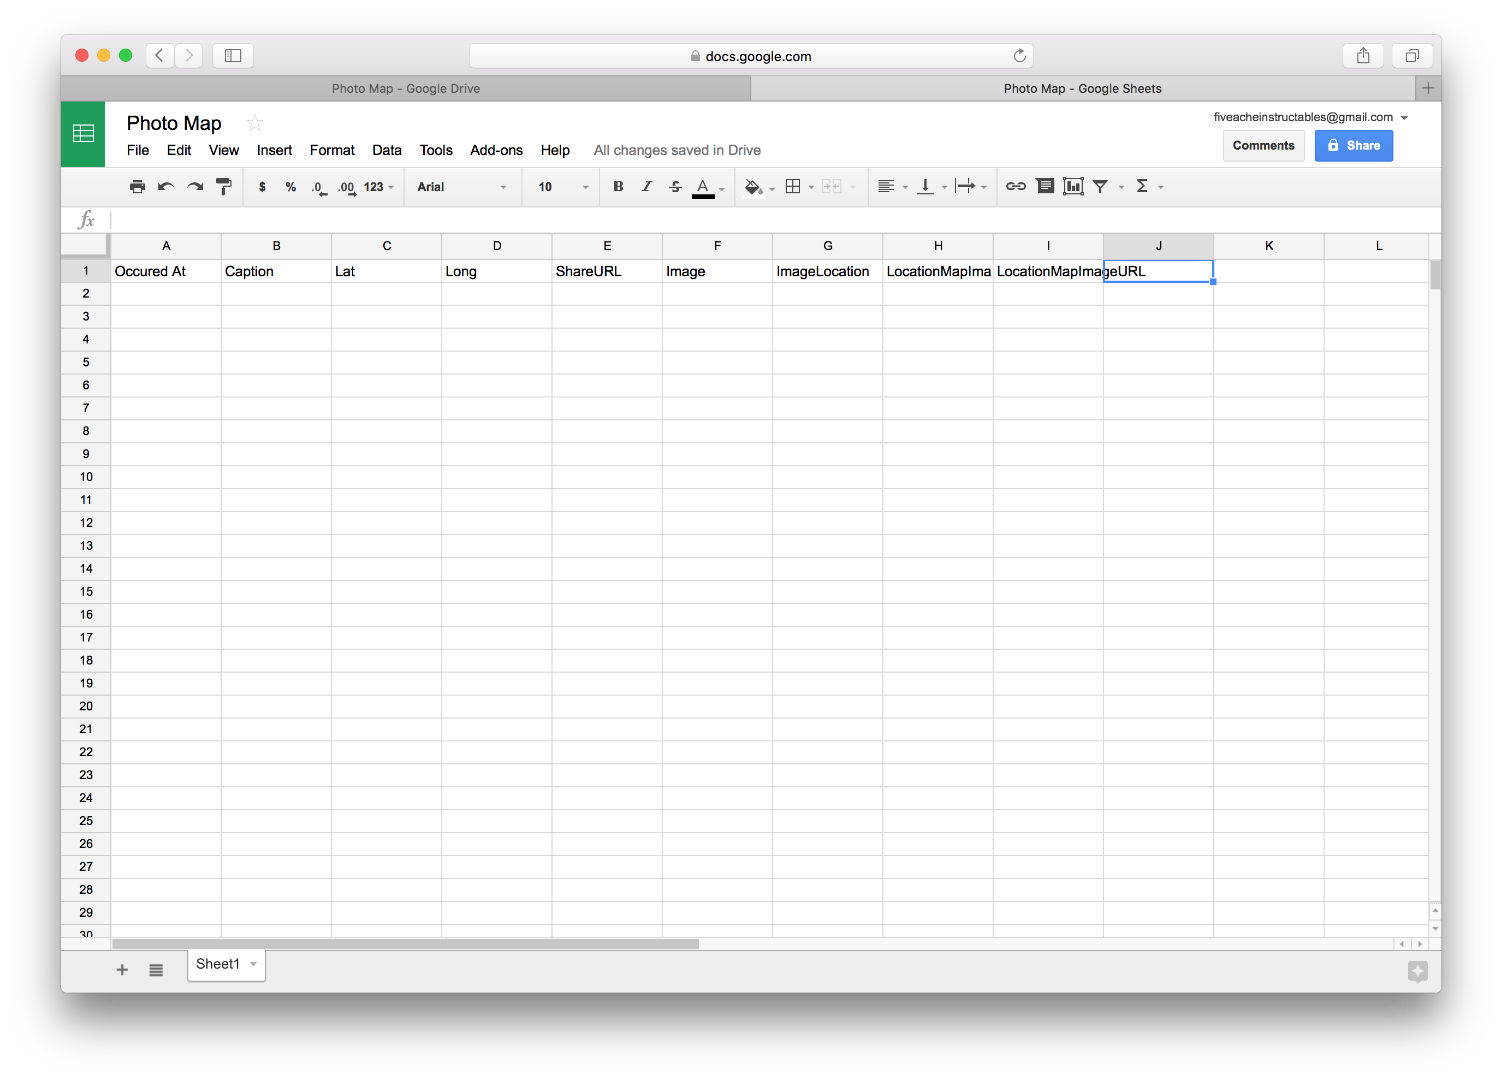Open the Arial font dropdown
The image size is (1502, 1080).
click(x=462, y=187)
